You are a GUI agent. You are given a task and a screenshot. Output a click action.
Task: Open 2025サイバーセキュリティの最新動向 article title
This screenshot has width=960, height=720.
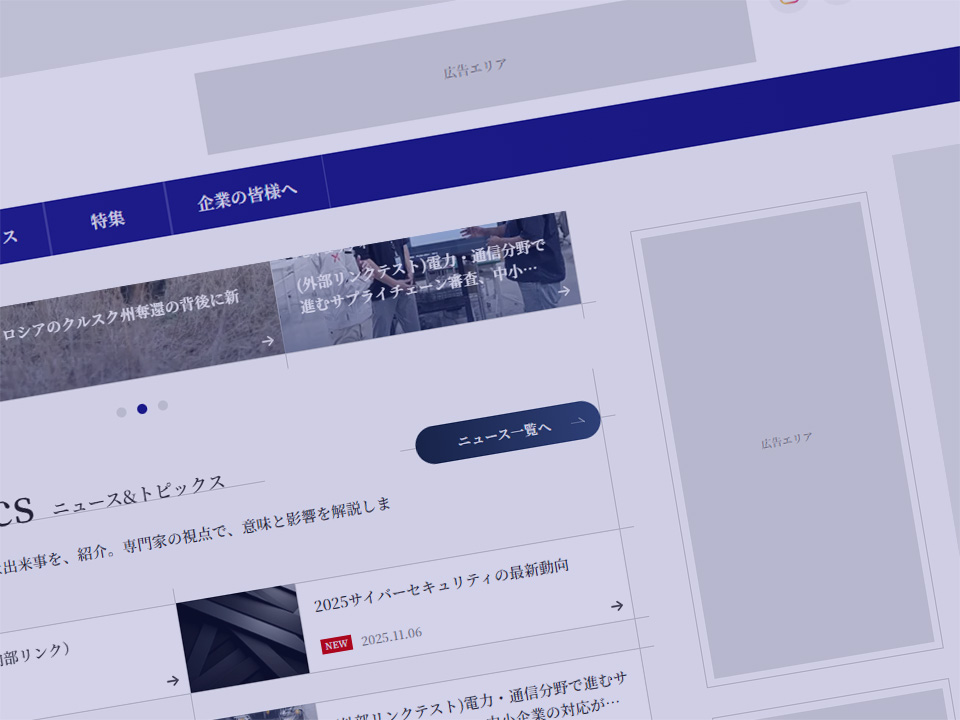pos(441,585)
